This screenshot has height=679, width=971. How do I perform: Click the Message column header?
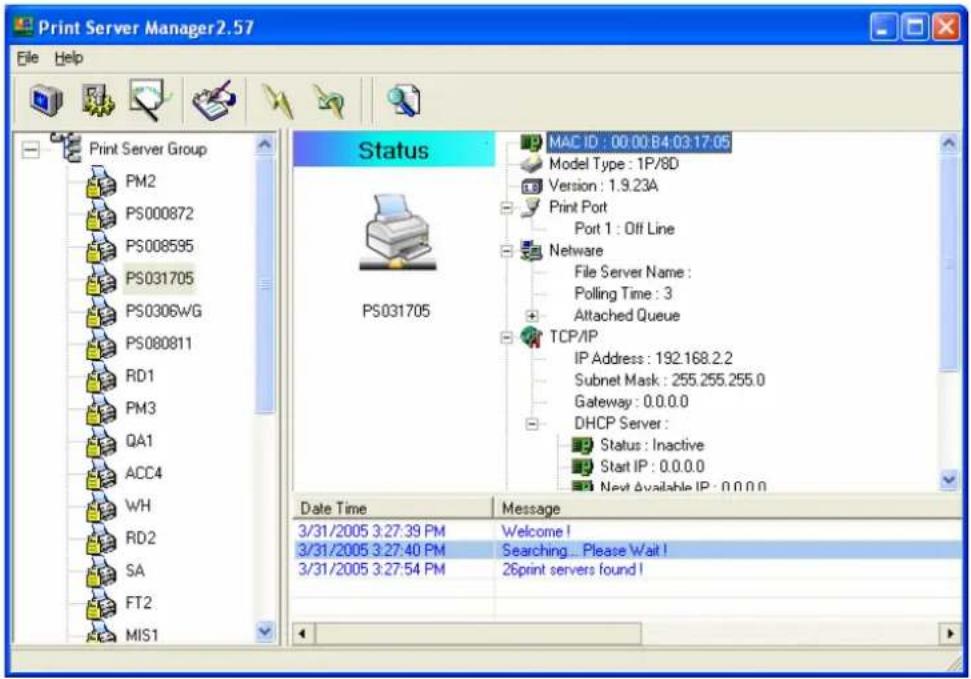point(728,509)
